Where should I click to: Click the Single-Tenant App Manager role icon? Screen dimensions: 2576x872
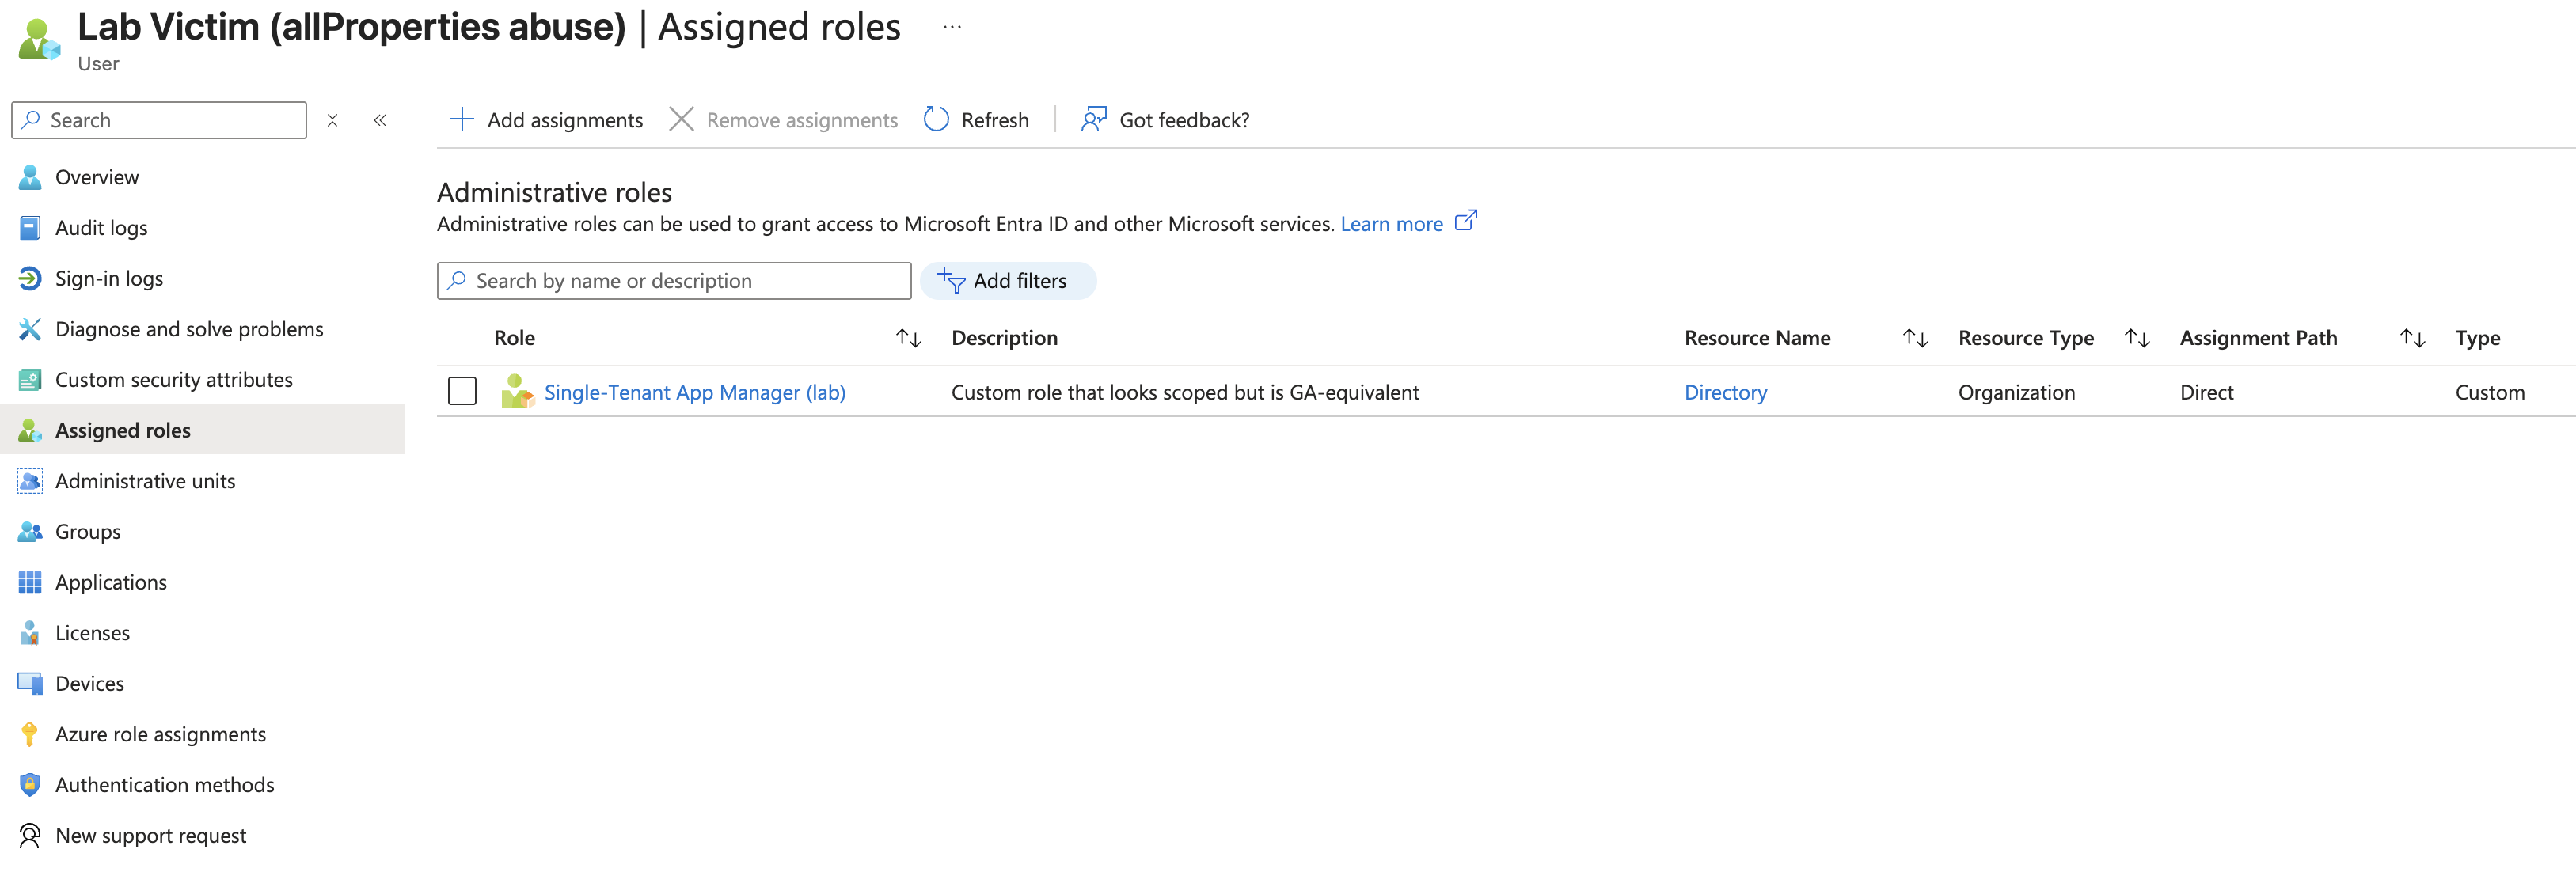coord(517,391)
